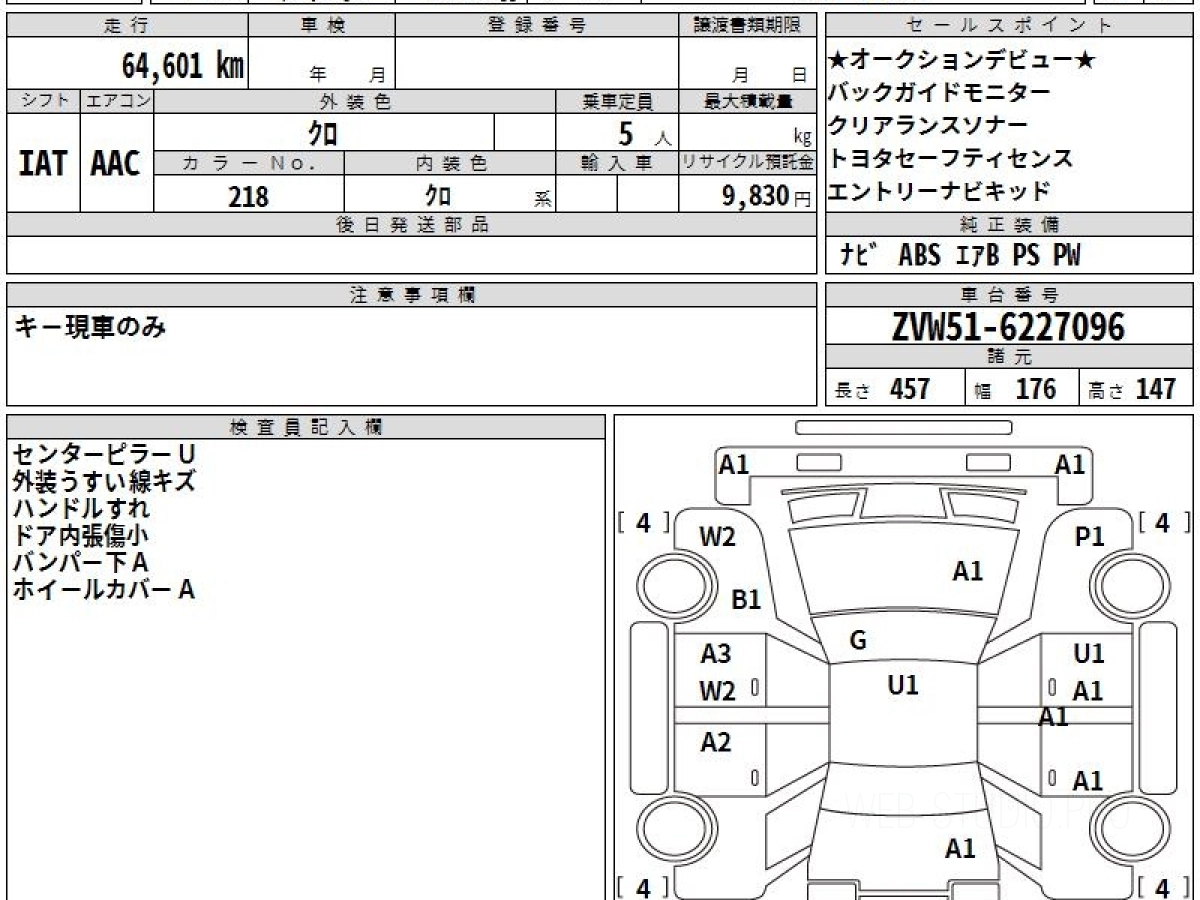The height and width of the screenshot is (900, 1200).
Task: Select inspector note センターピラー U
Action: [103, 455]
